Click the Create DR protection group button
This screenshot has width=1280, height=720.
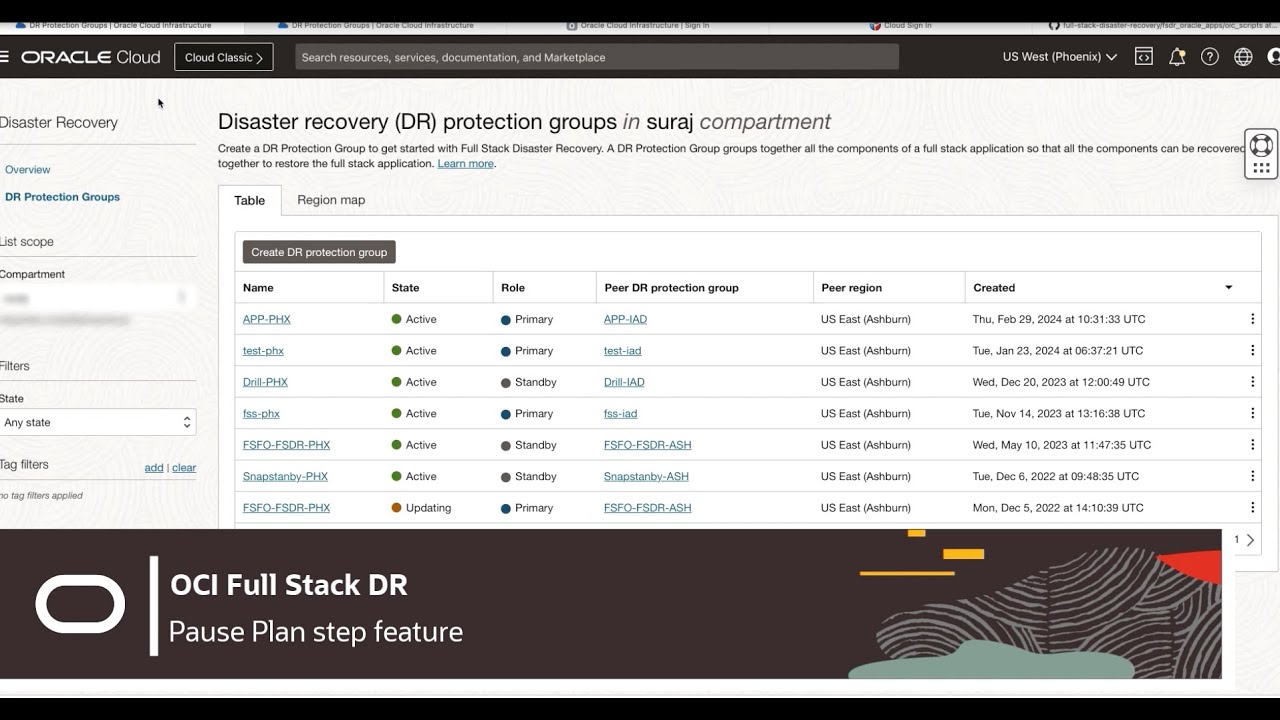tap(319, 252)
